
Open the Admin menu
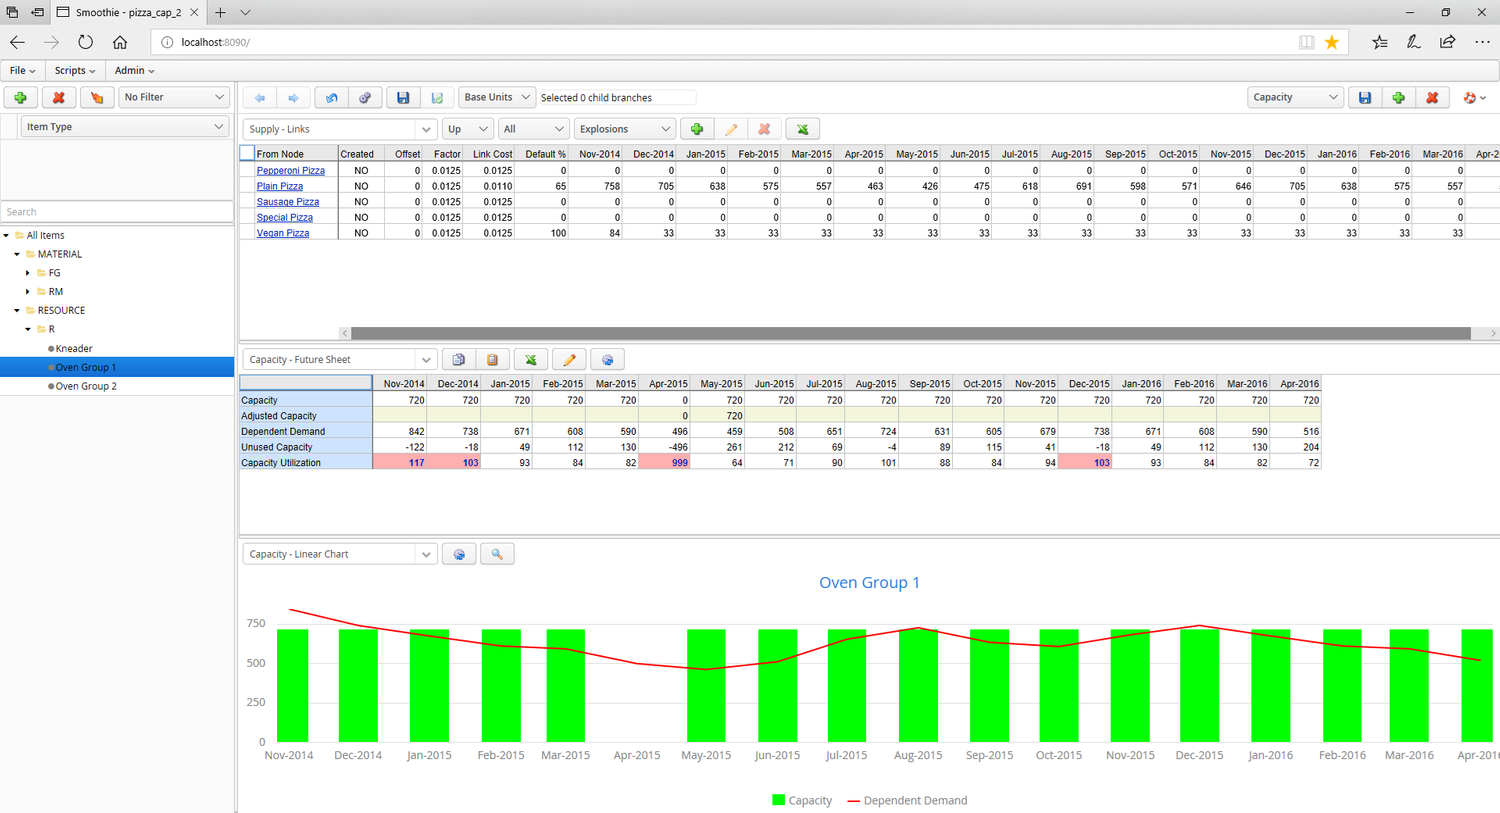click(x=133, y=70)
